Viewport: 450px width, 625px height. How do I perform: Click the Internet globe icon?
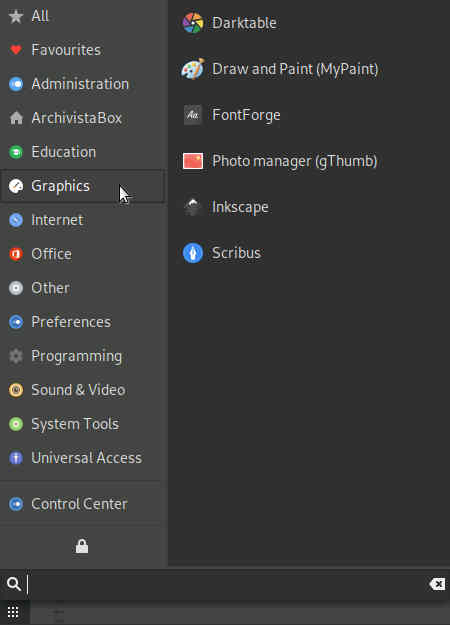tap(16, 220)
